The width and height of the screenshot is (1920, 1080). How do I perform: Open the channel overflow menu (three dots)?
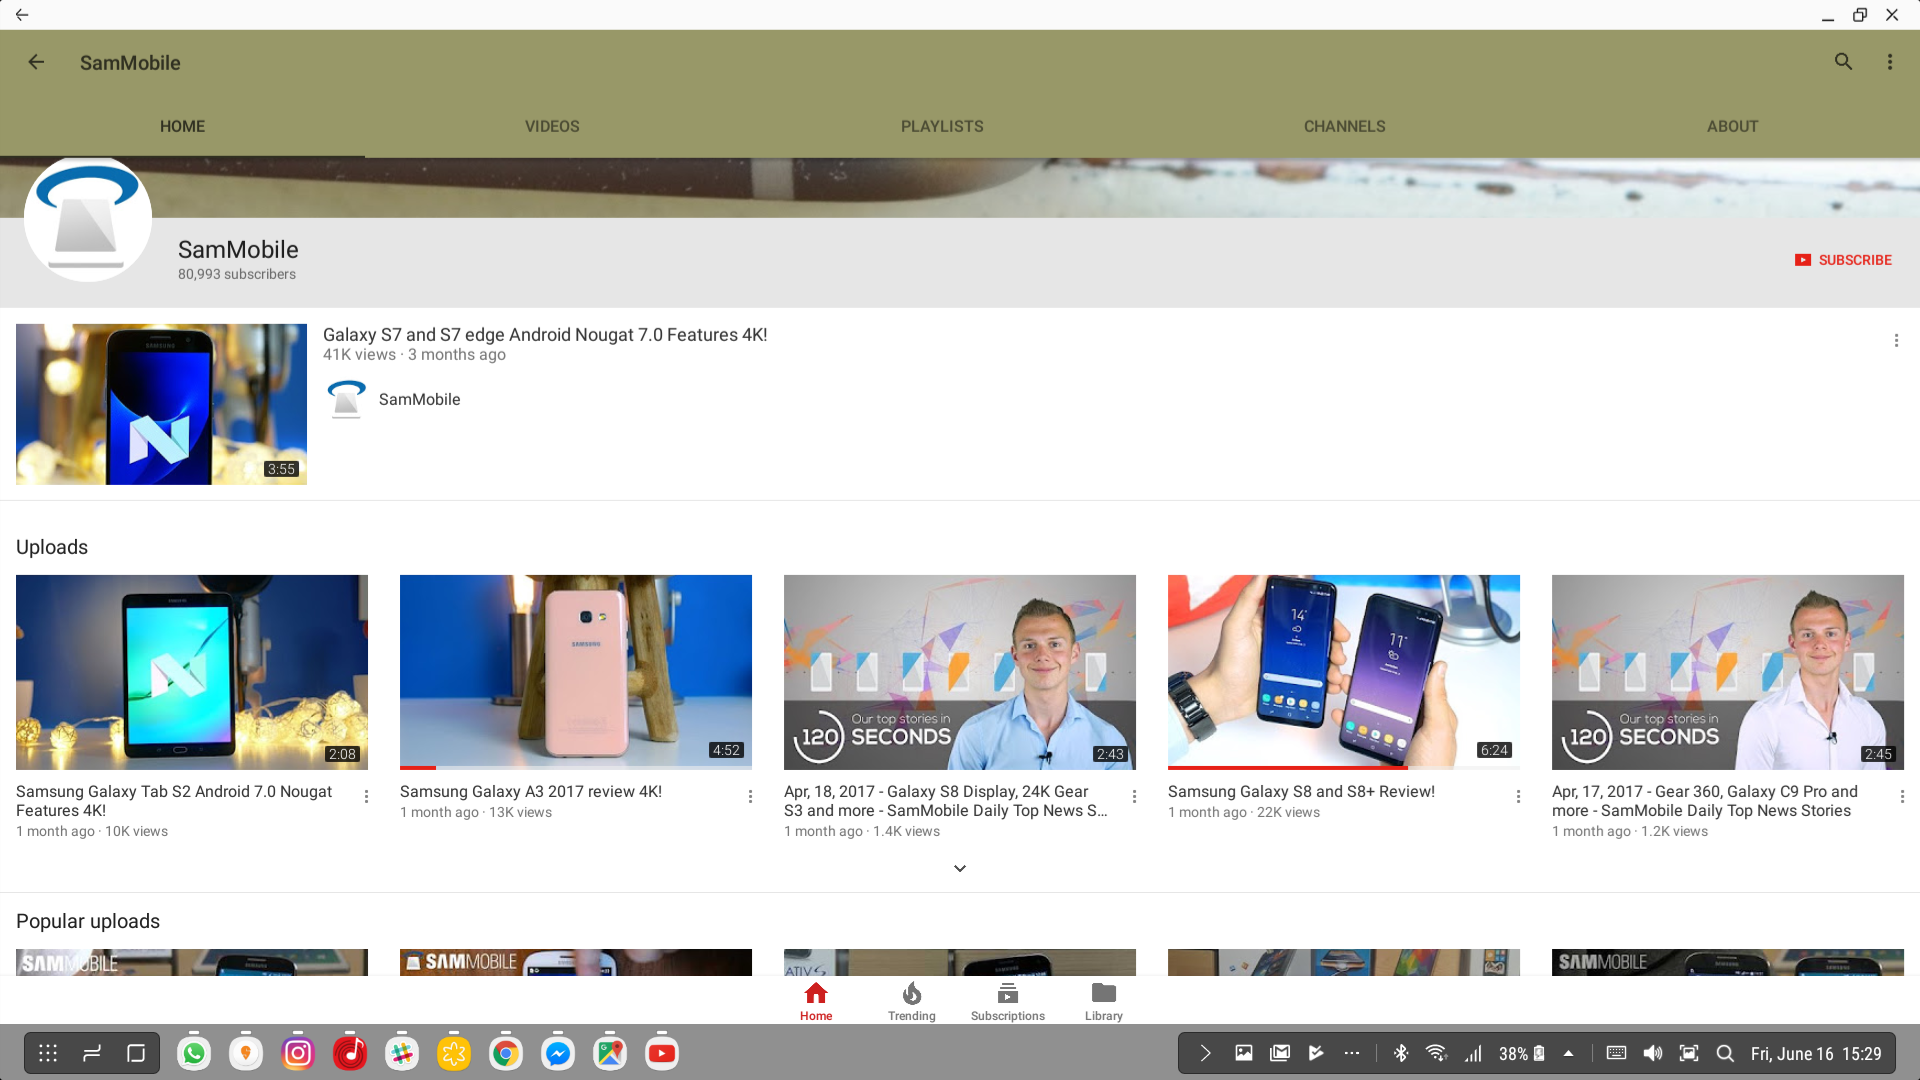[x=1889, y=62]
